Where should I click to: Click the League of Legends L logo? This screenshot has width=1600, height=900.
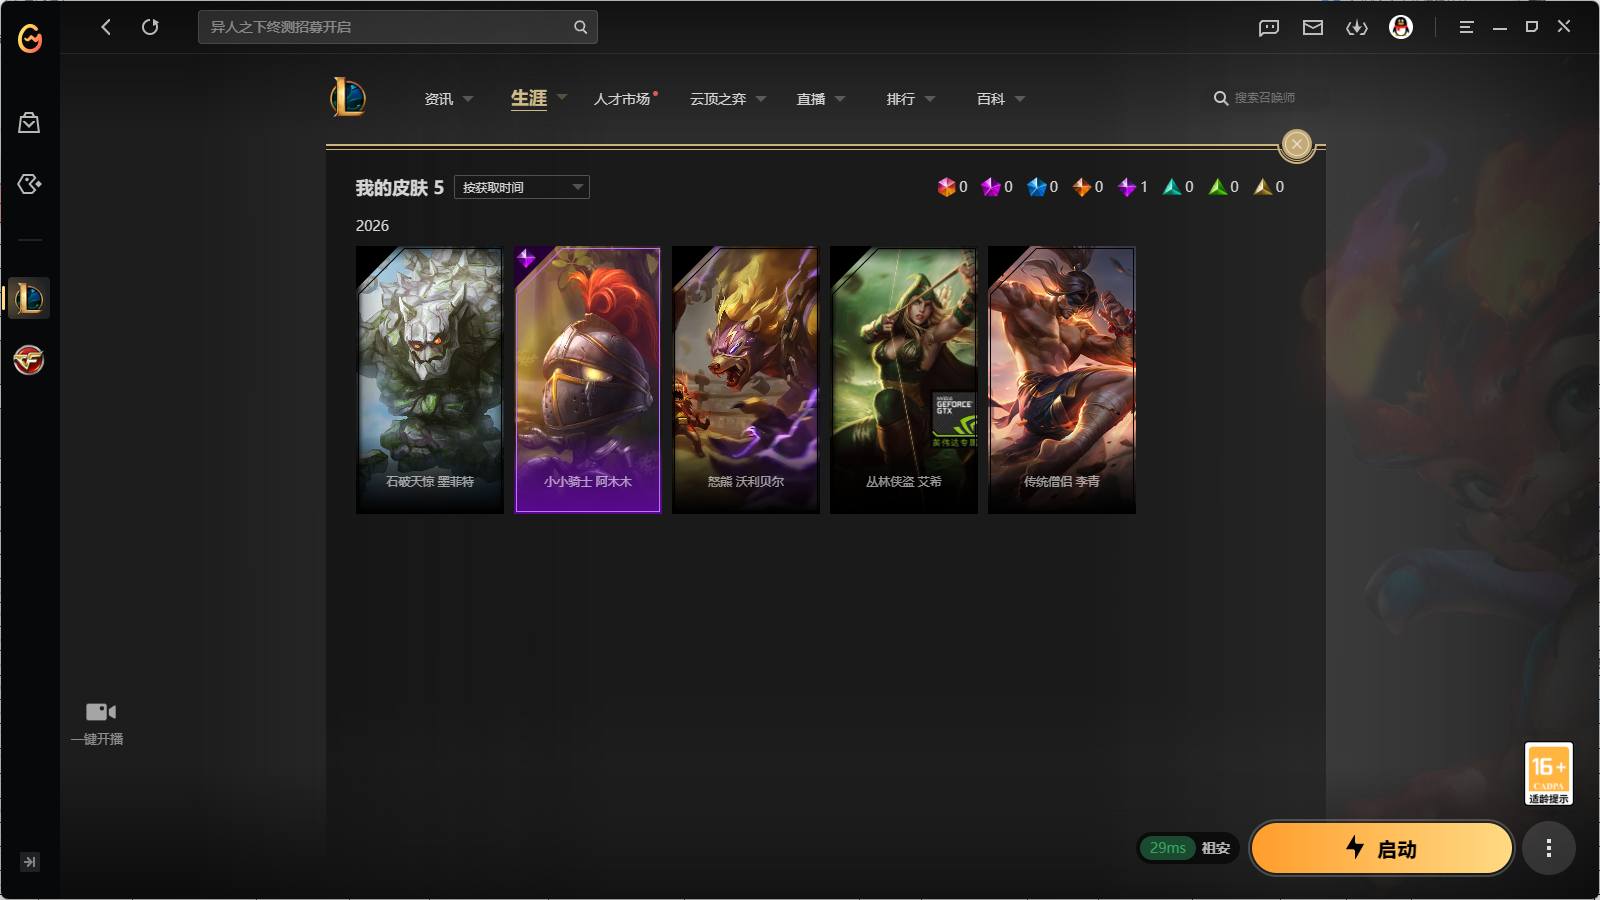point(348,97)
